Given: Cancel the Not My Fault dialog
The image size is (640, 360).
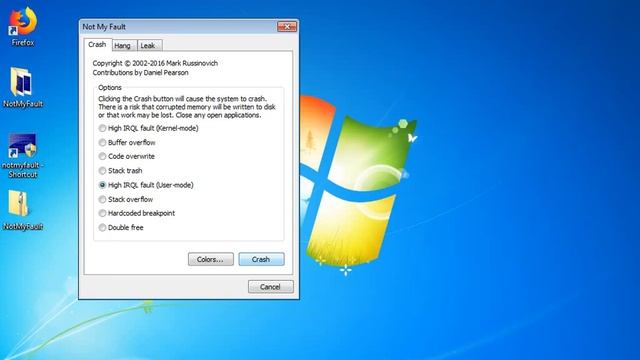Looking at the screenshot, I should pos(271,287).
